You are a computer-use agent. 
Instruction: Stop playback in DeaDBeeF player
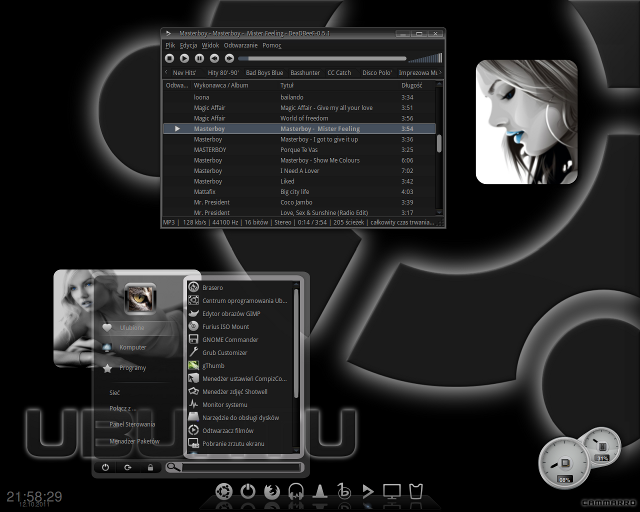[x=169, y=58]
